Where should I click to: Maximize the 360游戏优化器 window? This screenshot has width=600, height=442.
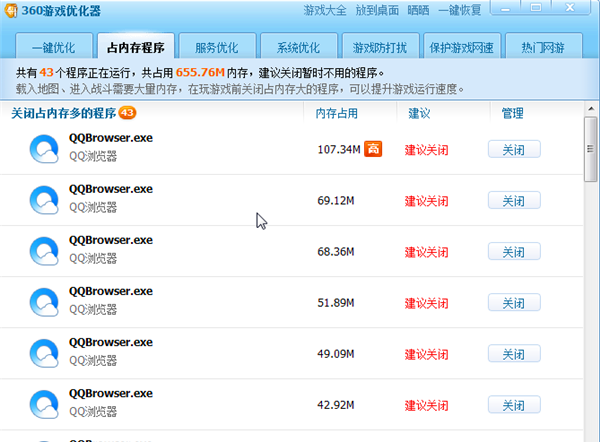[x=536, y=8]
